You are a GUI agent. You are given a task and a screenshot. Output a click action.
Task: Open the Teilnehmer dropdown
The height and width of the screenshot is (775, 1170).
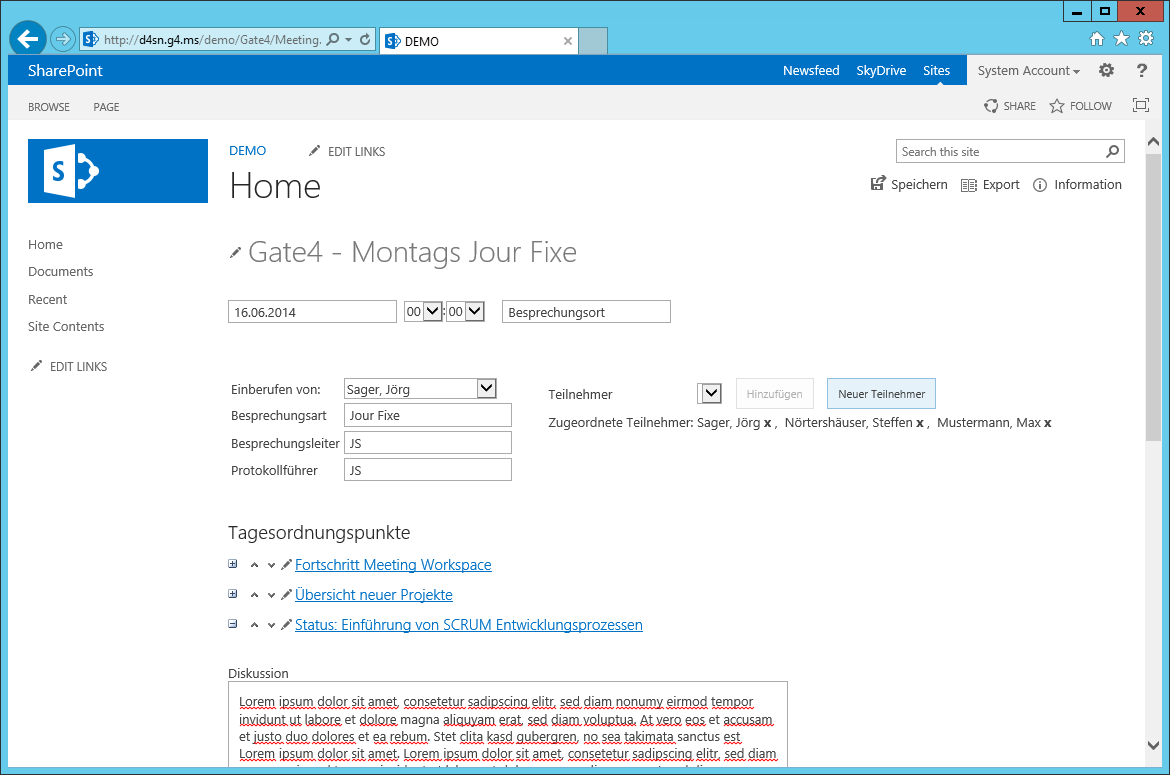pyautogui.click(x=711, y=393)
